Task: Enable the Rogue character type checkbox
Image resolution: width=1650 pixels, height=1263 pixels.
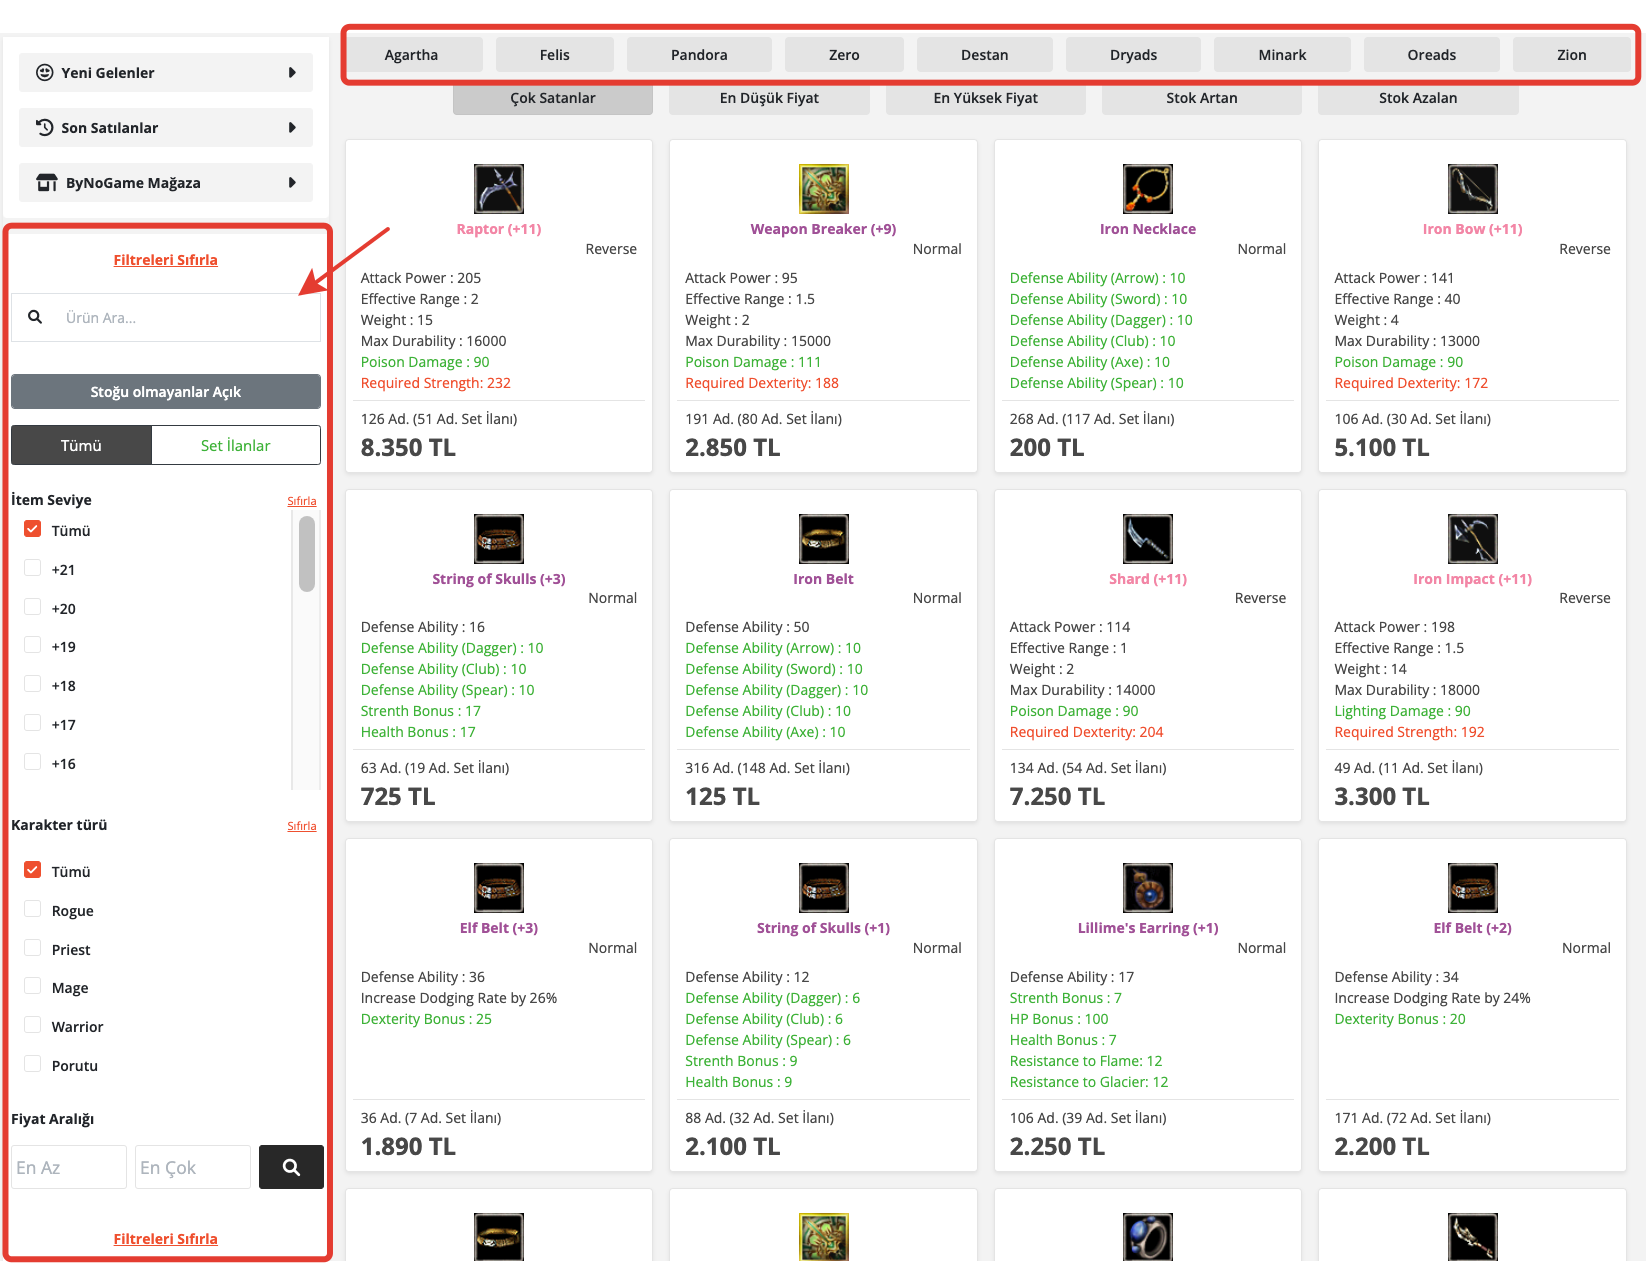Action: (33, 909)
